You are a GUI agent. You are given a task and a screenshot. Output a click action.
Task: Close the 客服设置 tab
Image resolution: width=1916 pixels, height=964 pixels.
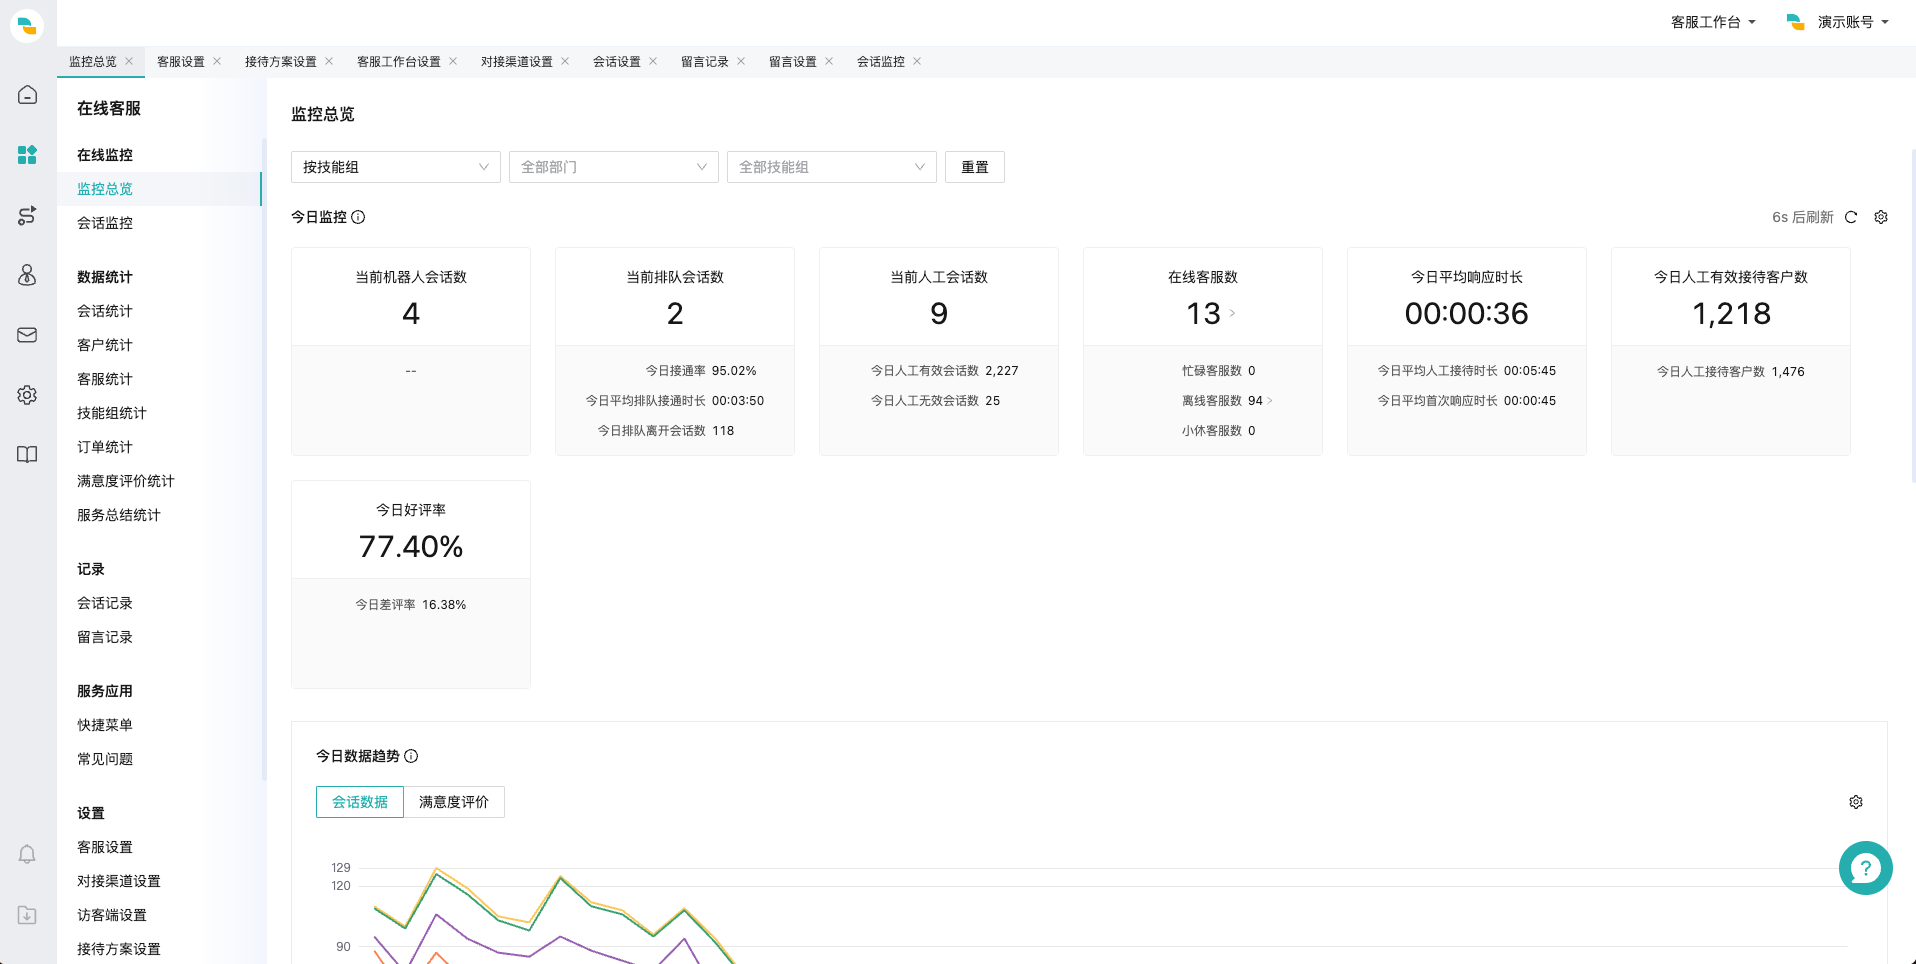click(217, 61)
